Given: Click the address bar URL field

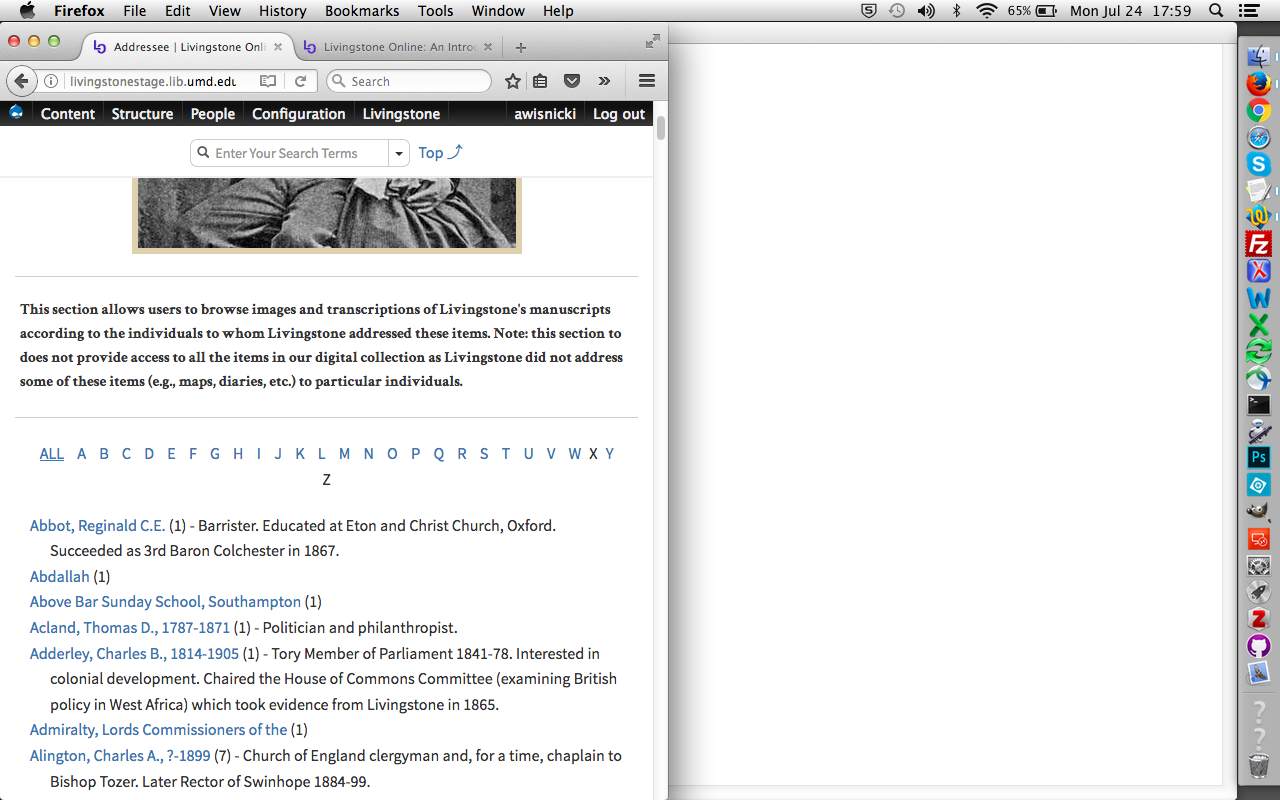Looking at the screenshot, I should tap(153, 81).
